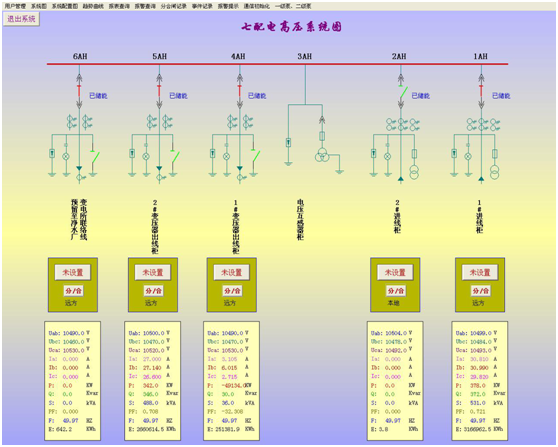Open the 用户管理 menu
The image size is (558, 447).
[x=15, y=6]
